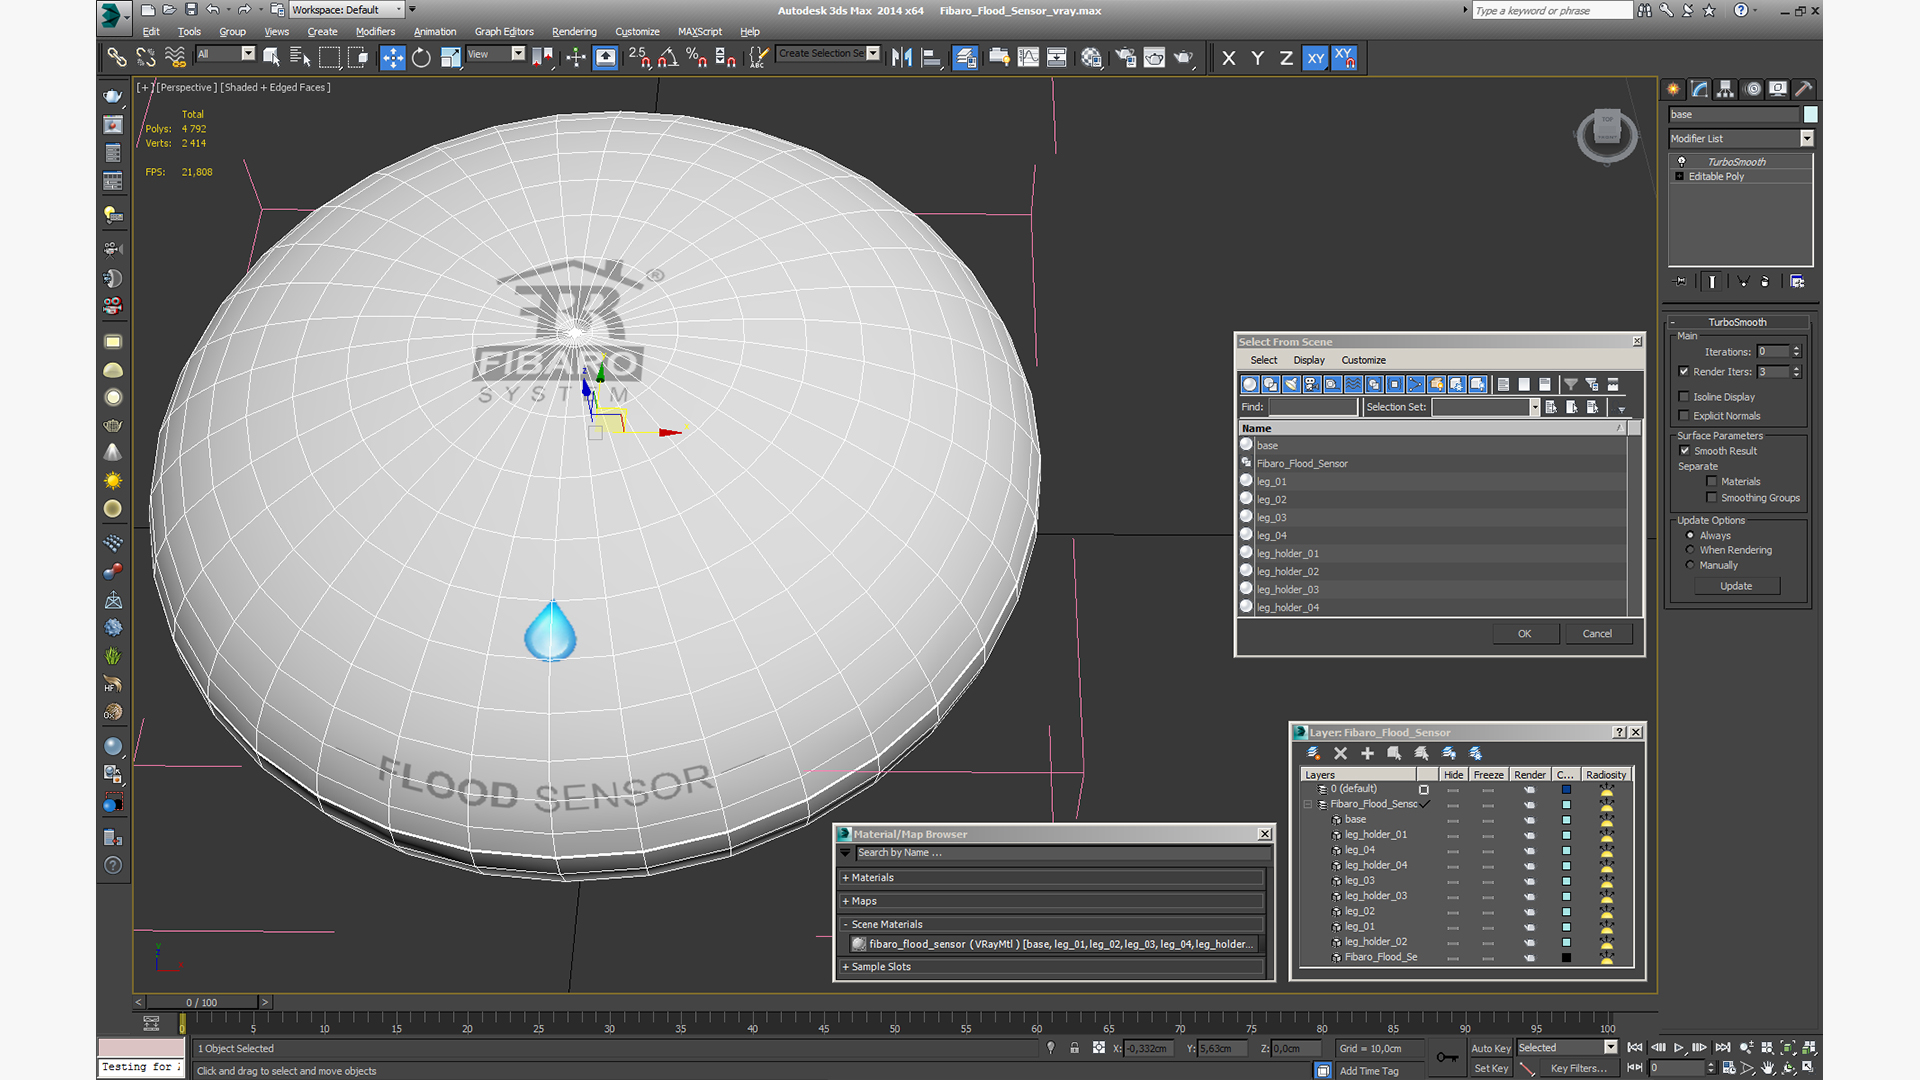Open the Hierarchy command panel tab

(1725, 89)
